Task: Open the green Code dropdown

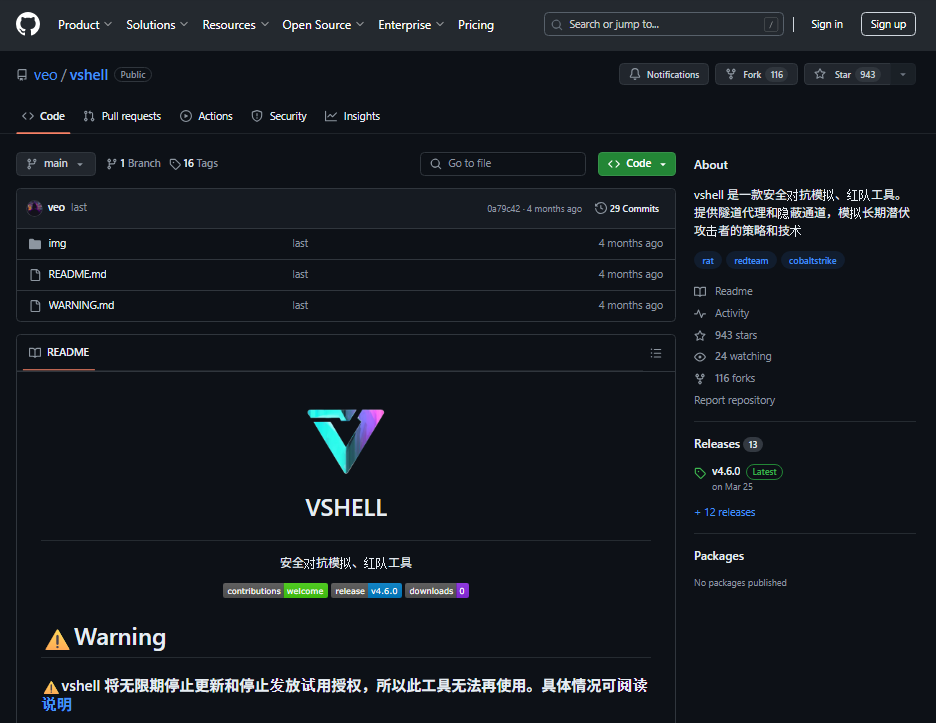Action: point(636,163)
